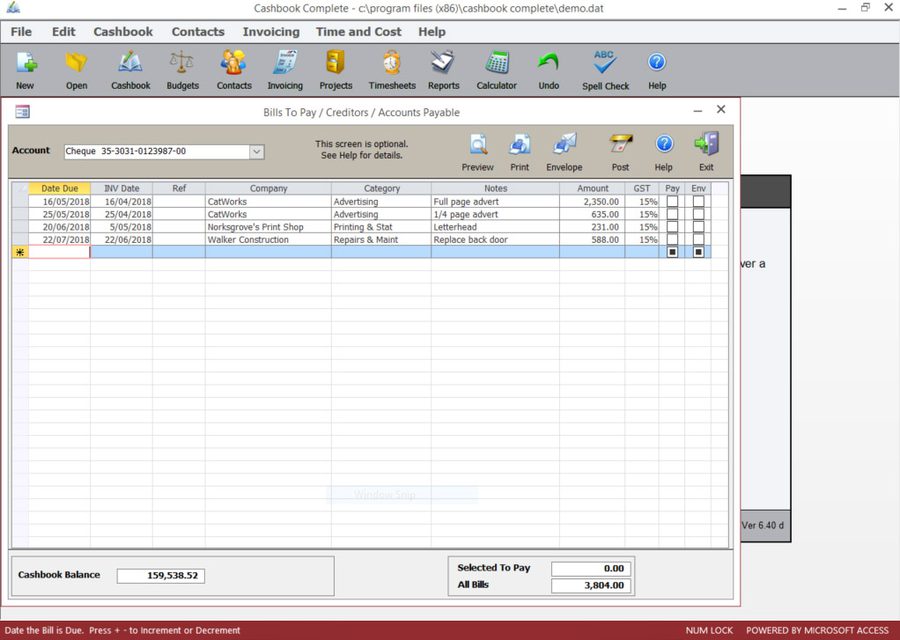This screenshot has height=640, width=900.
Task: Tick Pay checkbox for Full page advert
Action: click(x=672, y=201)
